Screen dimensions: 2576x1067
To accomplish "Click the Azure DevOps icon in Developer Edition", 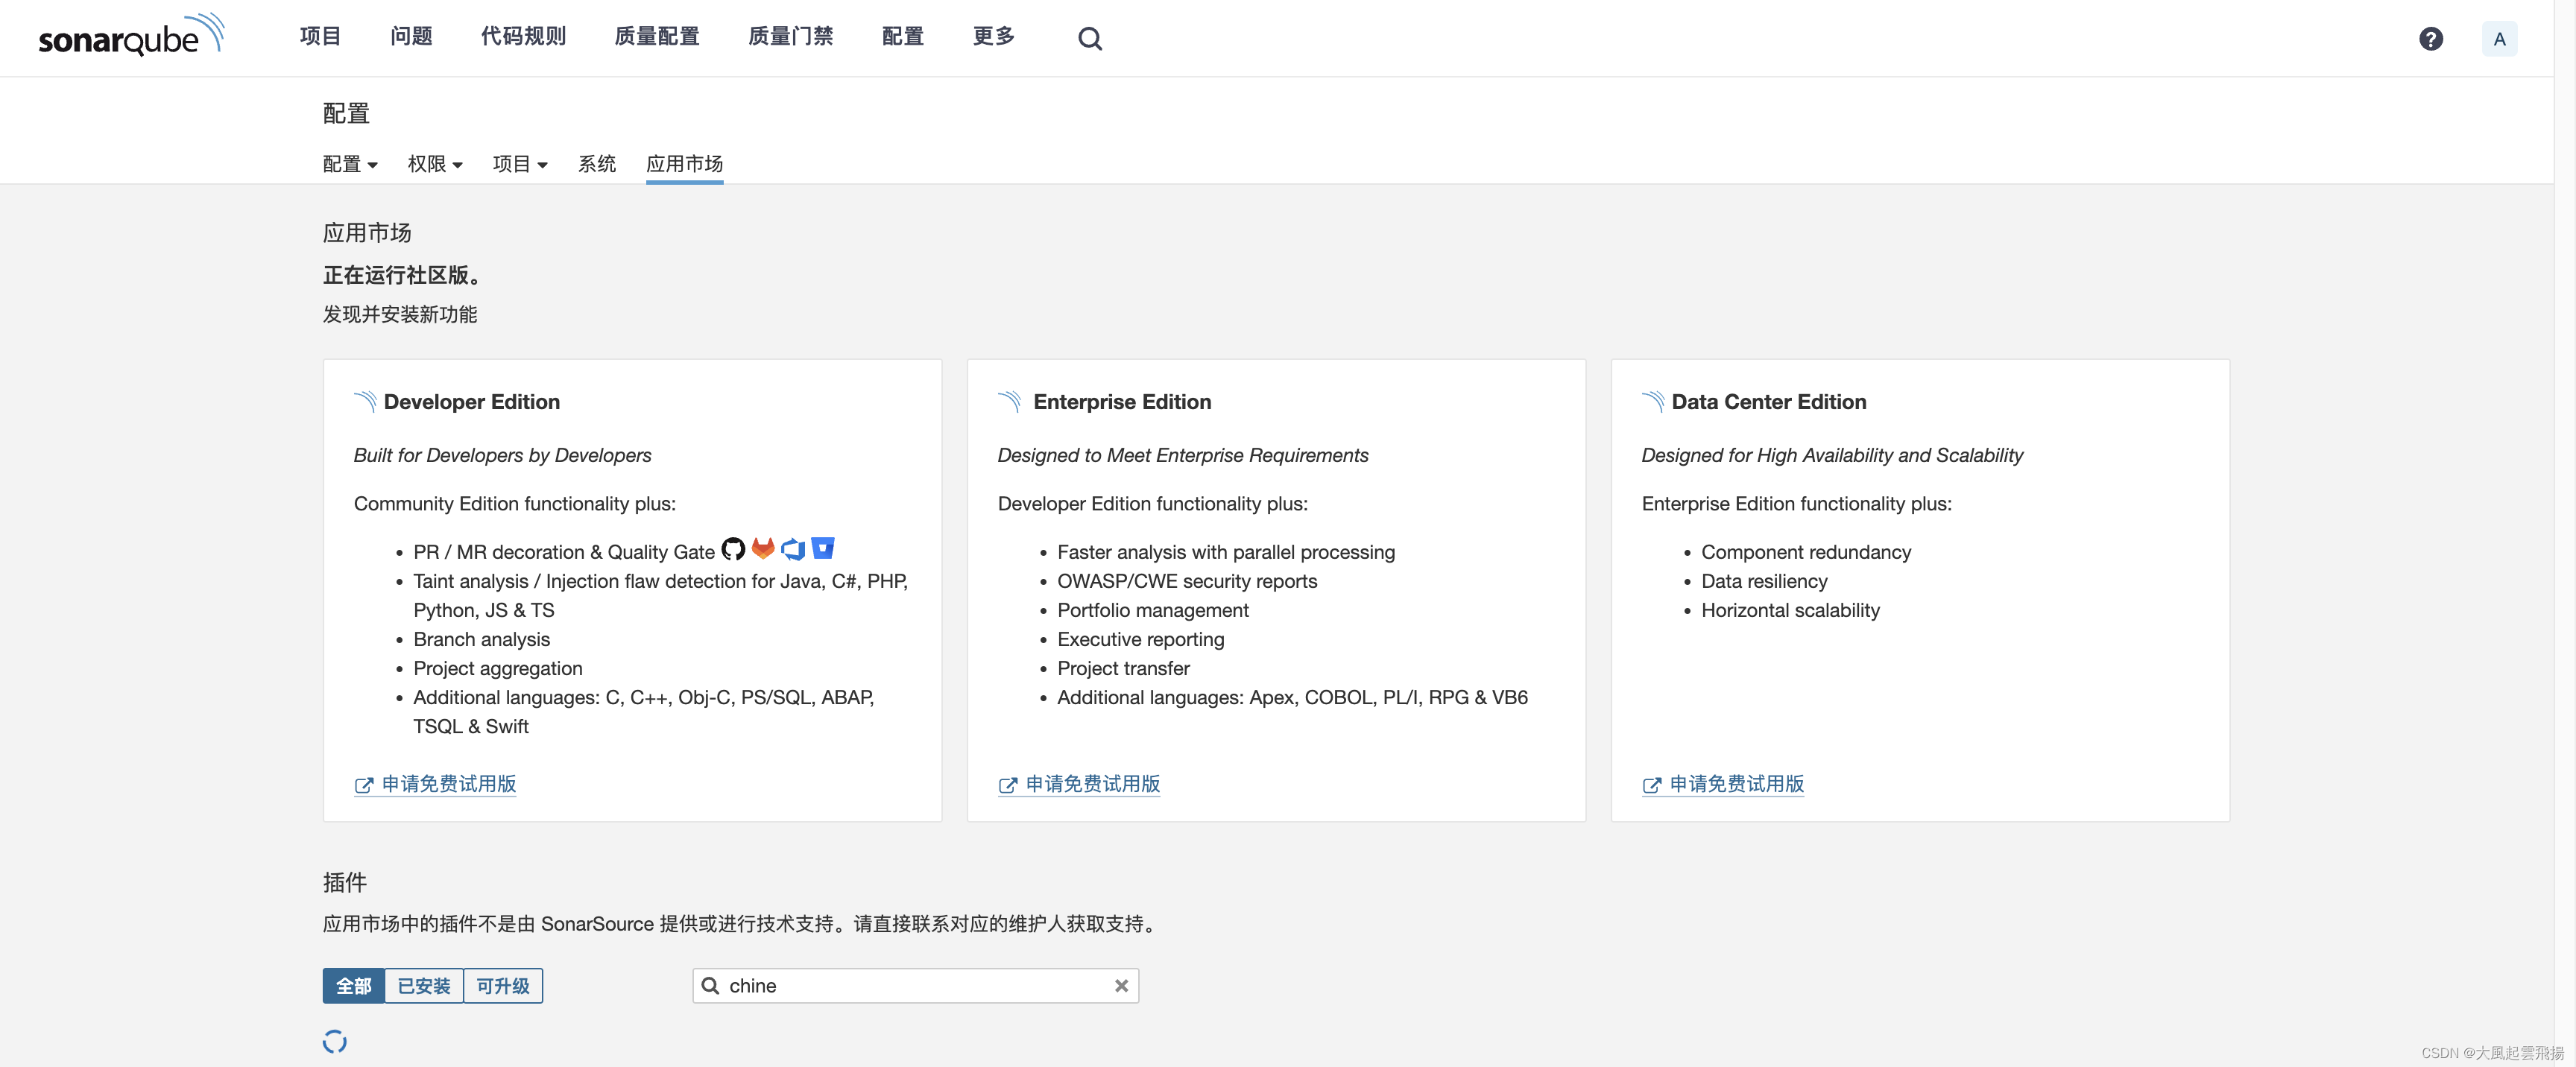I will pyautogui.click(x=793, y=549).
